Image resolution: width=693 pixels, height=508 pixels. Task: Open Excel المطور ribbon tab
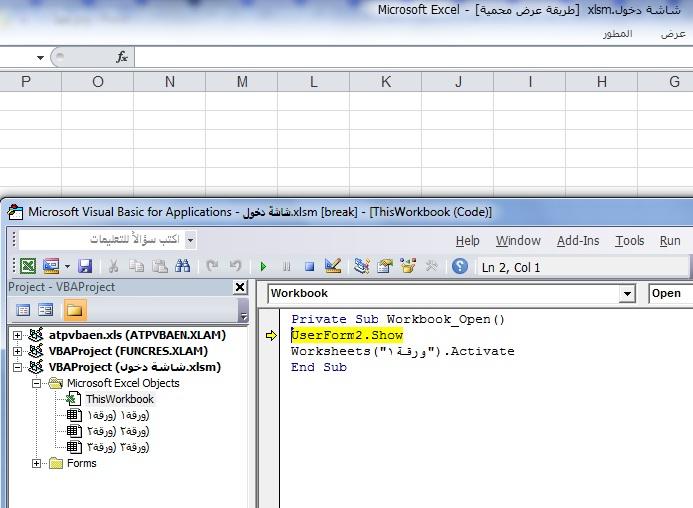tap(617, 34)
